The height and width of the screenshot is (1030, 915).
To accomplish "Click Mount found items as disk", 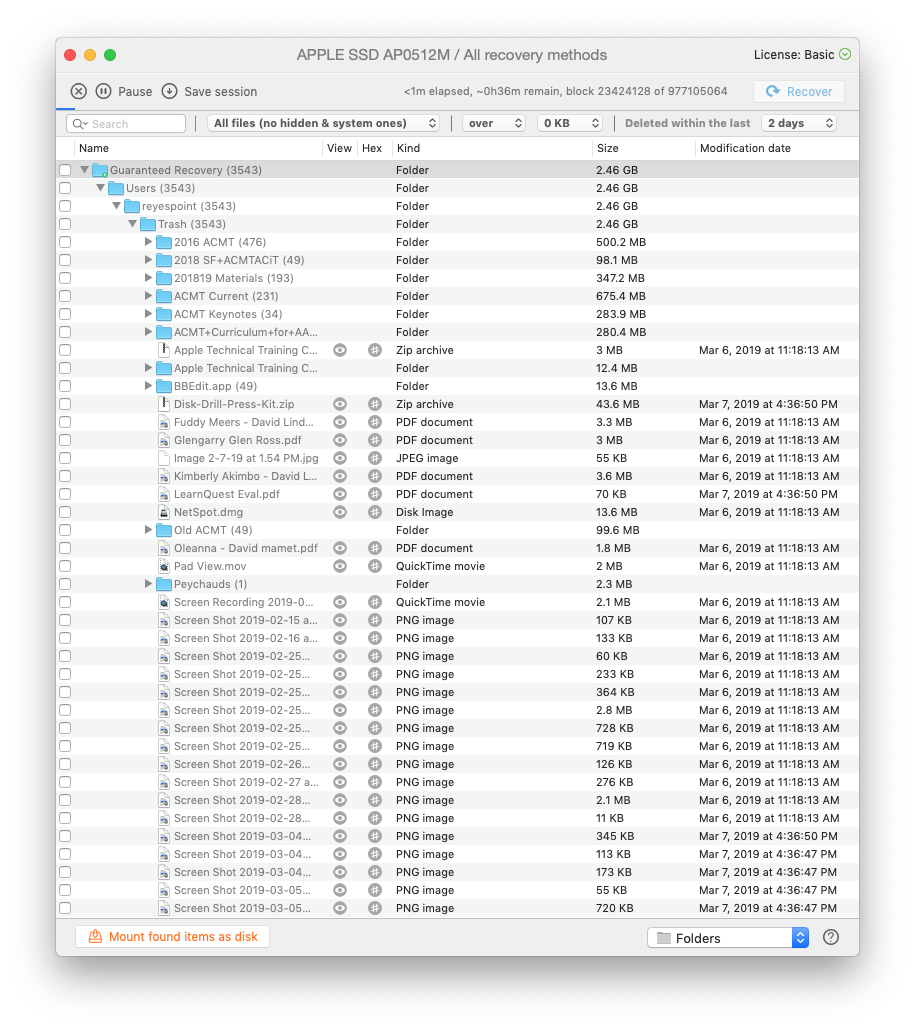I will point(172,938).
